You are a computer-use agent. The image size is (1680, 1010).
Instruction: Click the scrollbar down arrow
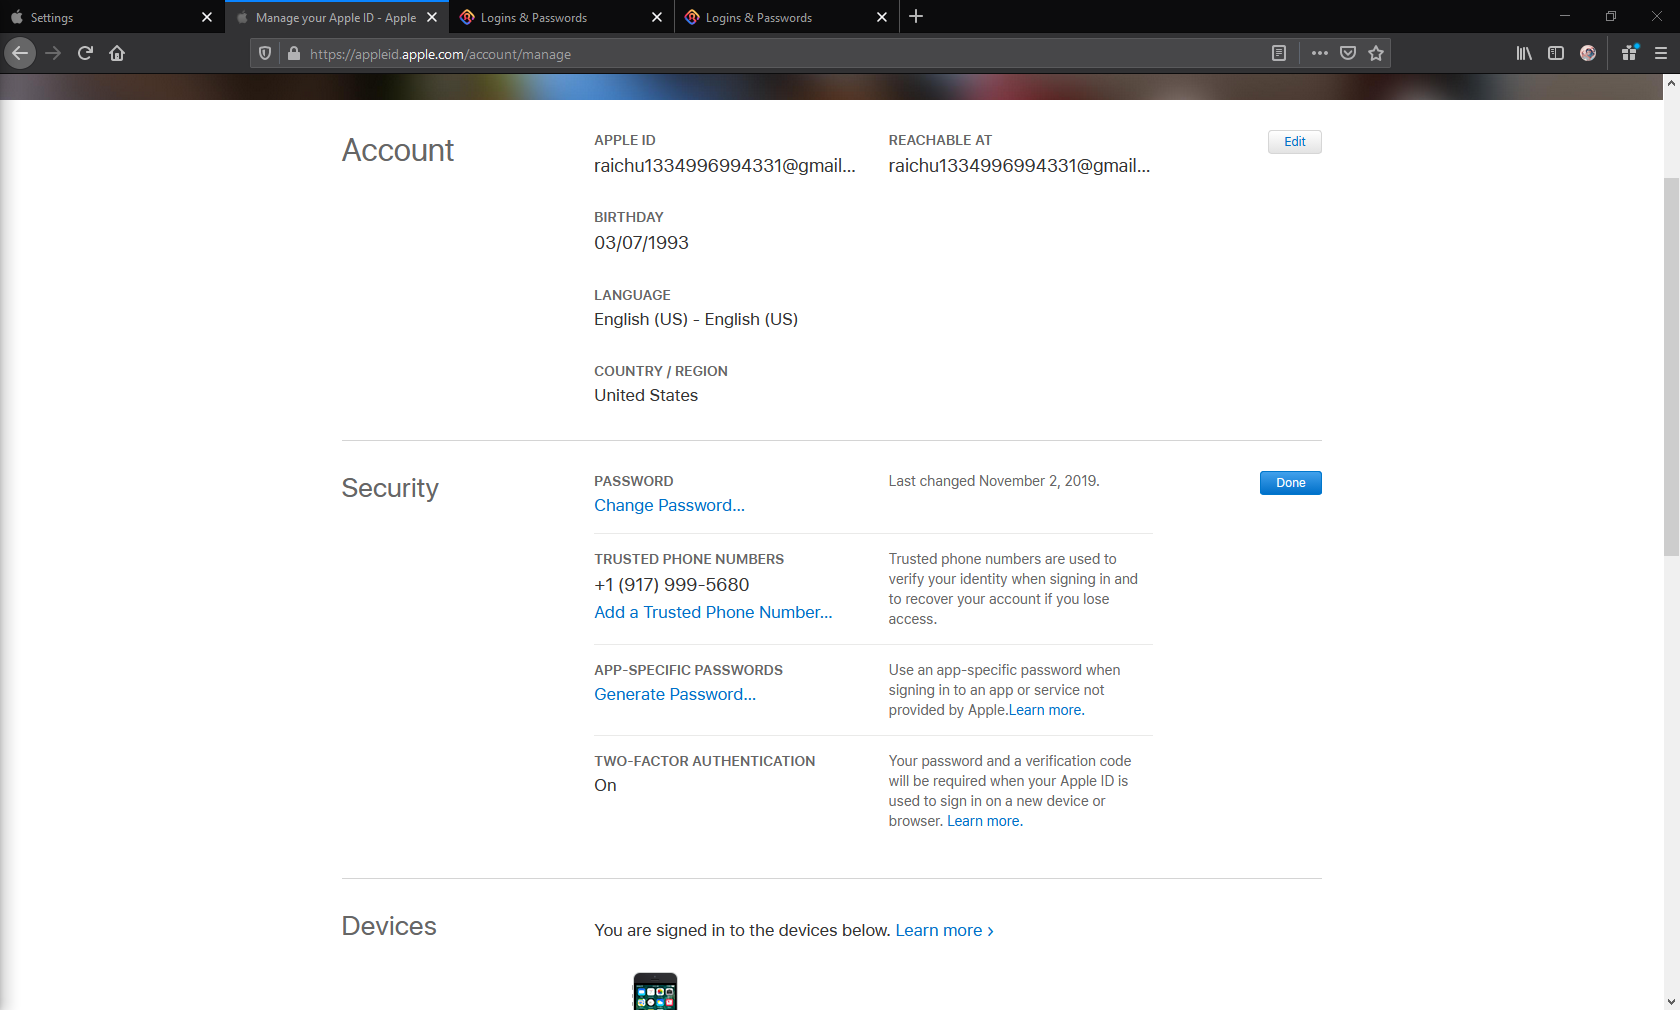pos(1671,1001)
